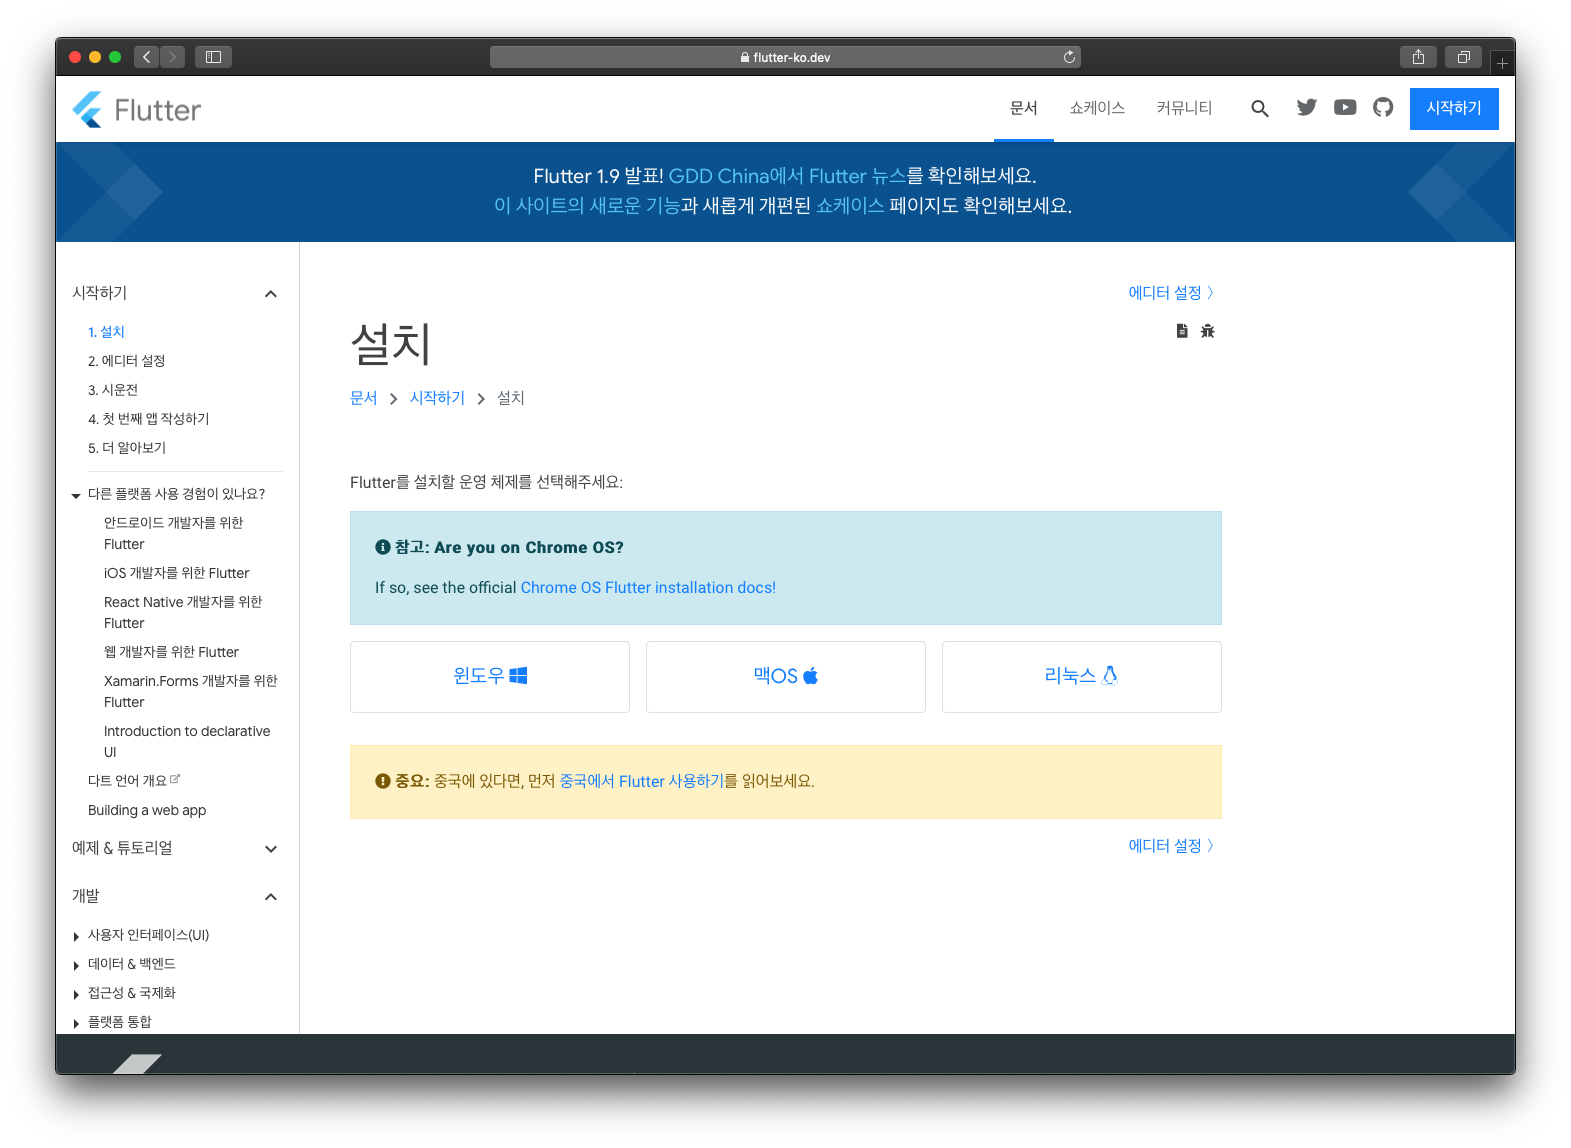Open 다트 언어 개요 sidebar link
Image resolution: width=1571 pixels, height=1148 pixels.
coord(127,781)
